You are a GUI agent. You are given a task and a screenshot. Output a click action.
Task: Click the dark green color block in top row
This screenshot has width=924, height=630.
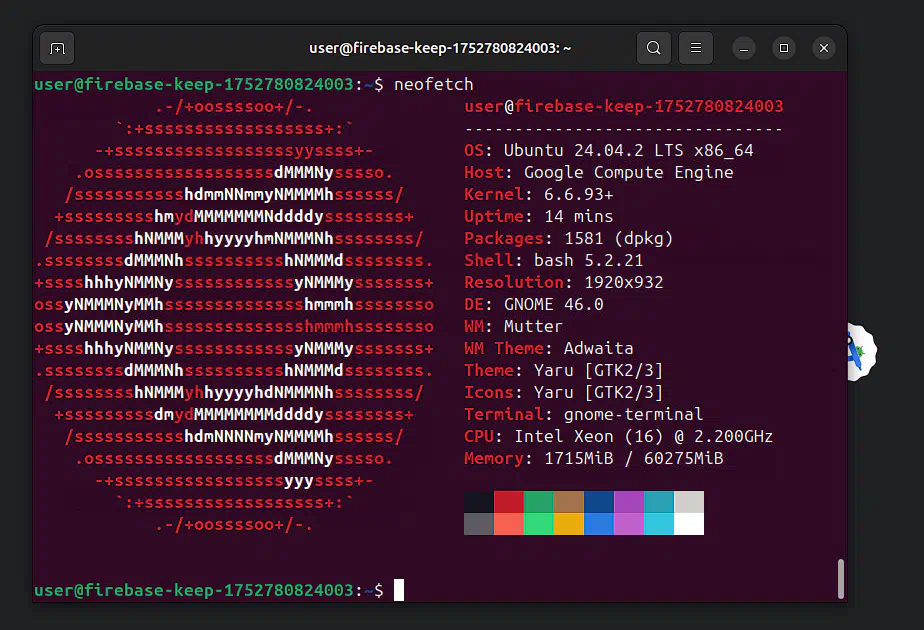pyautogui.click(x=539, y=502)
